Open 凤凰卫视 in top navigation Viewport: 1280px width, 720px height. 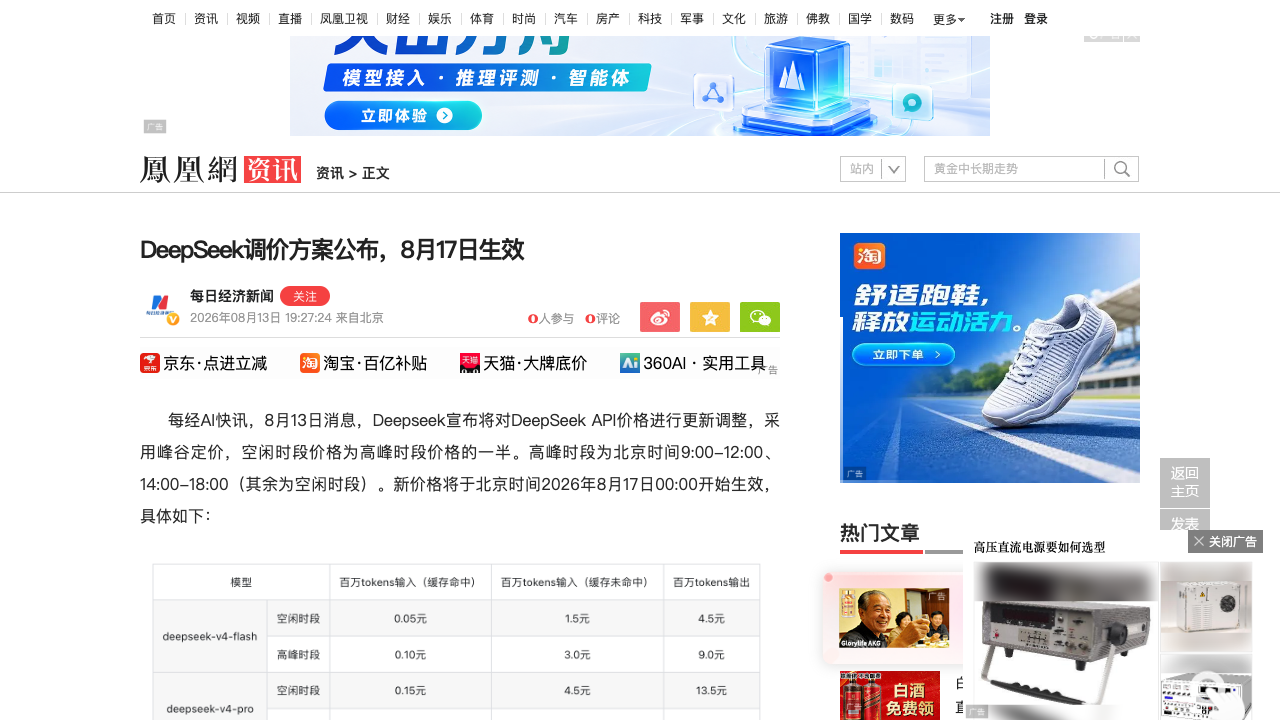click(x=344, y=18)
